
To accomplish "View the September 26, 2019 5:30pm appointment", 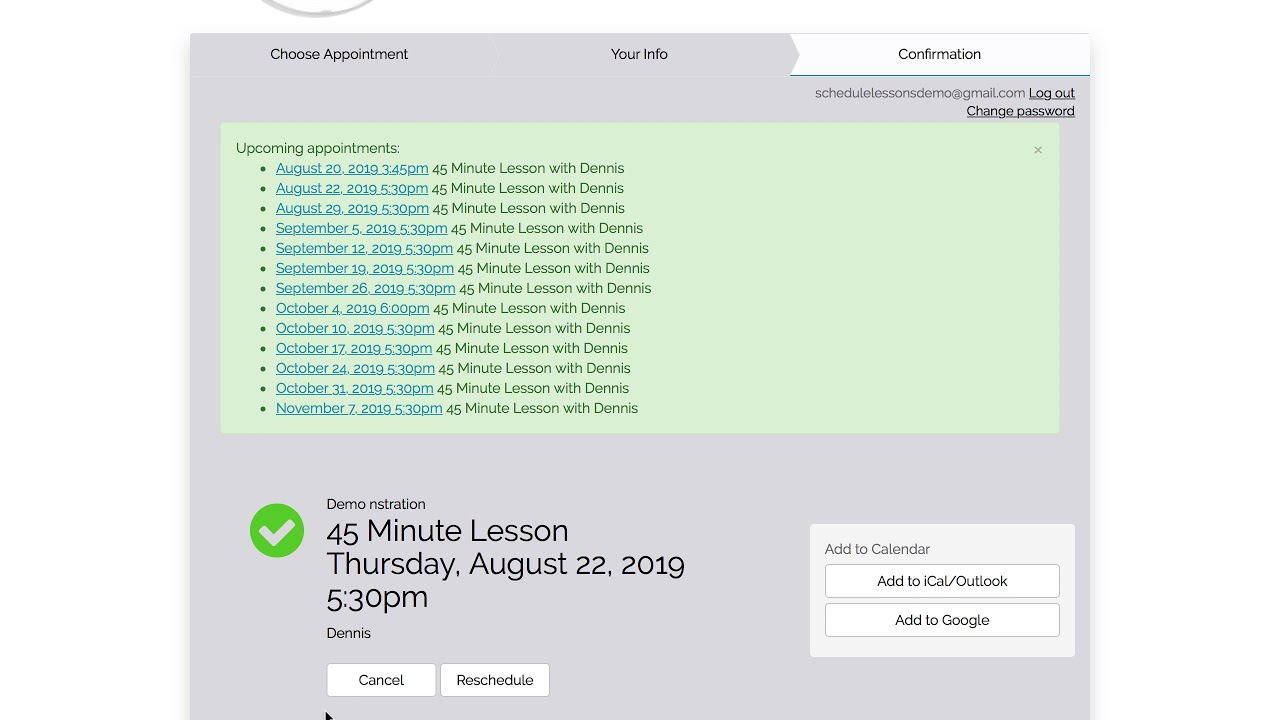I will 365,288.
